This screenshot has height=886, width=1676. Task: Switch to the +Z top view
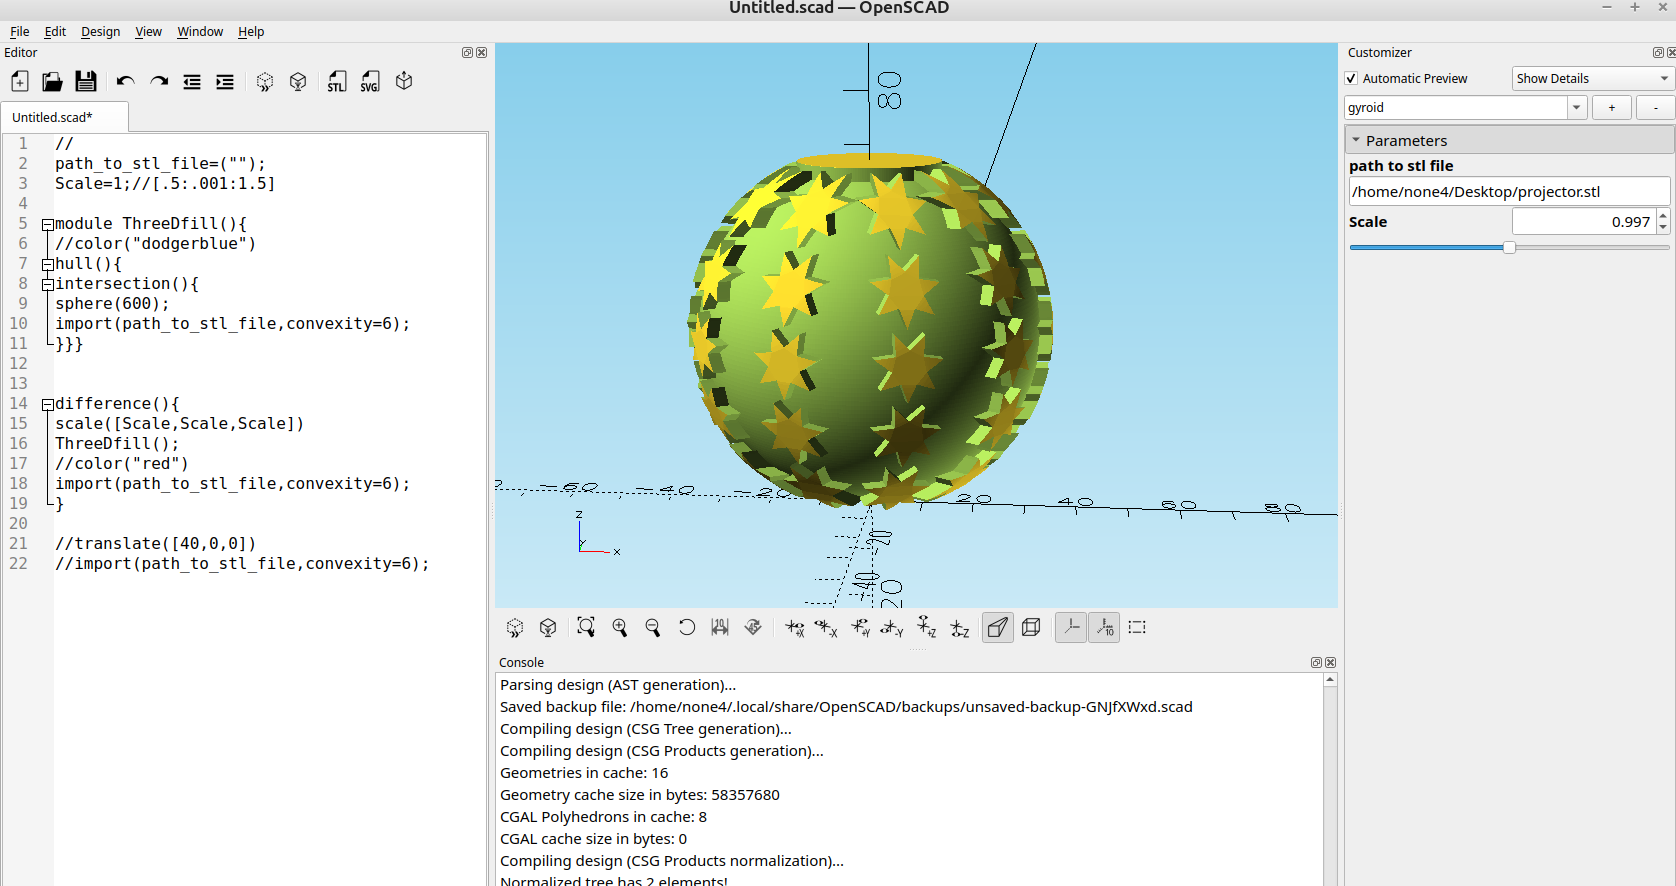(x=927, y=628)
